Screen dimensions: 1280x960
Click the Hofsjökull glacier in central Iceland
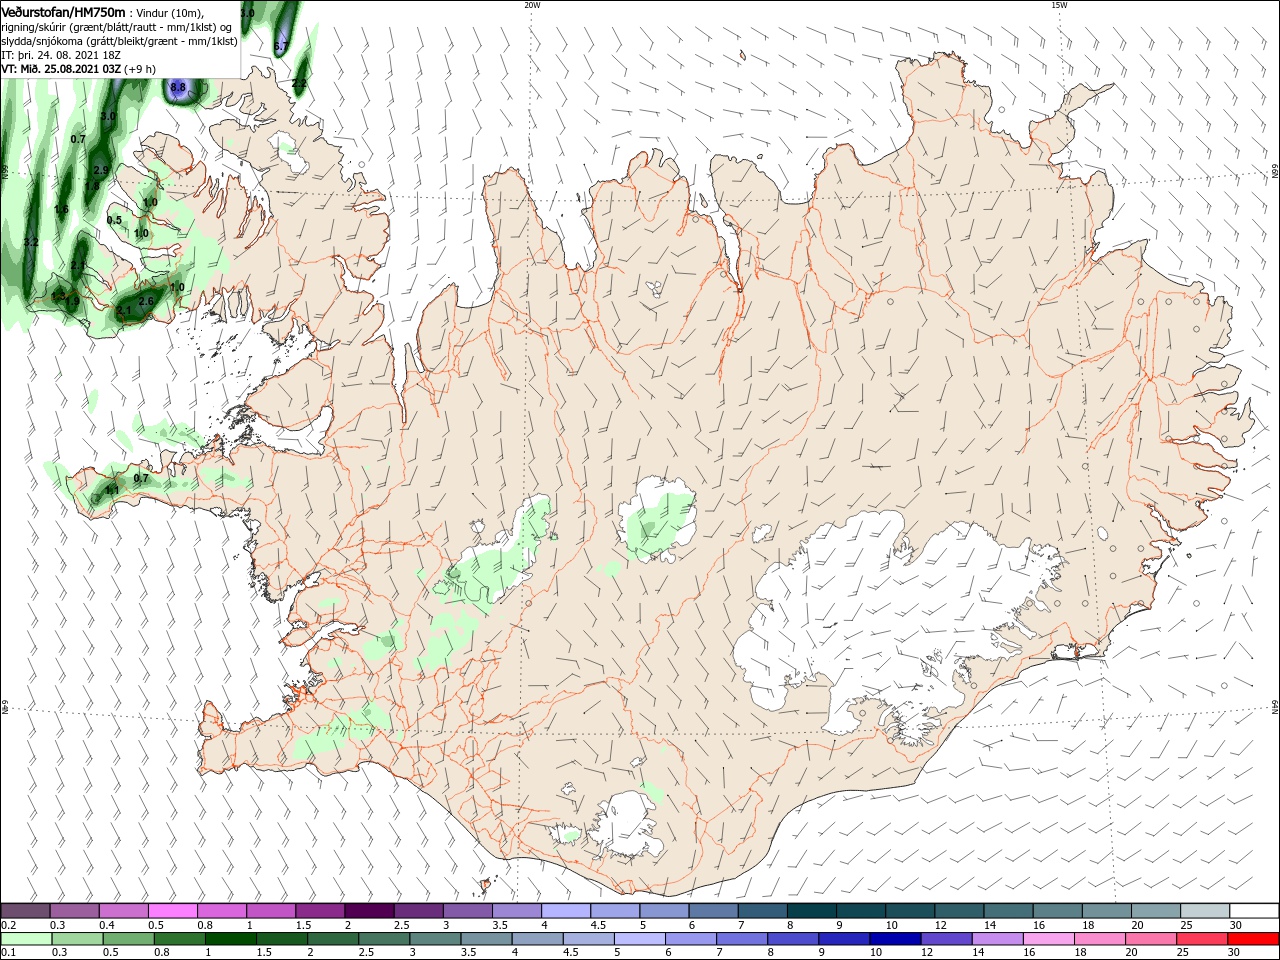click(x=658, y=520)
